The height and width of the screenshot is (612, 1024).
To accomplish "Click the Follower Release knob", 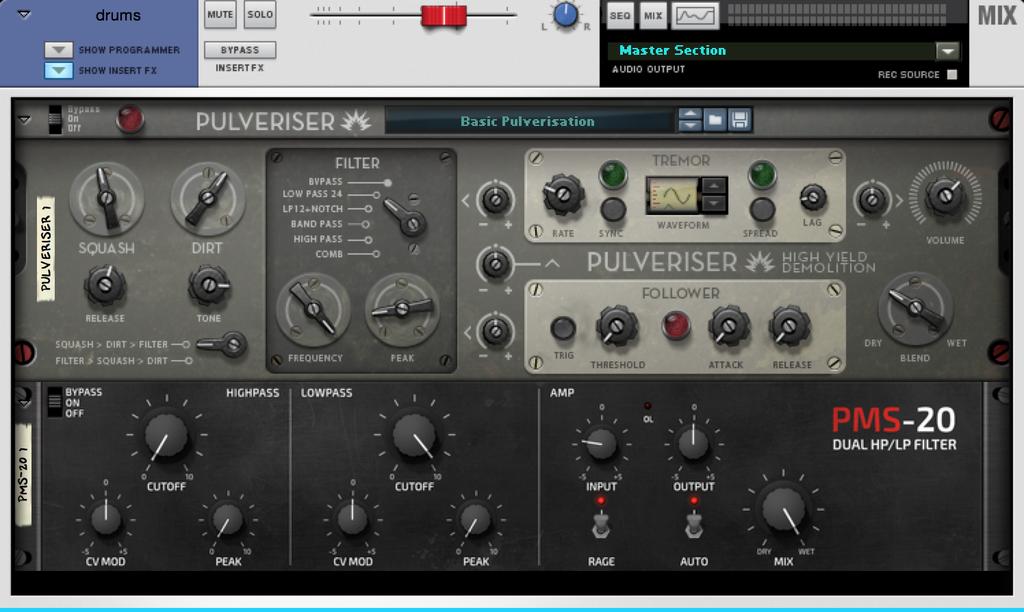I will 789,326.
